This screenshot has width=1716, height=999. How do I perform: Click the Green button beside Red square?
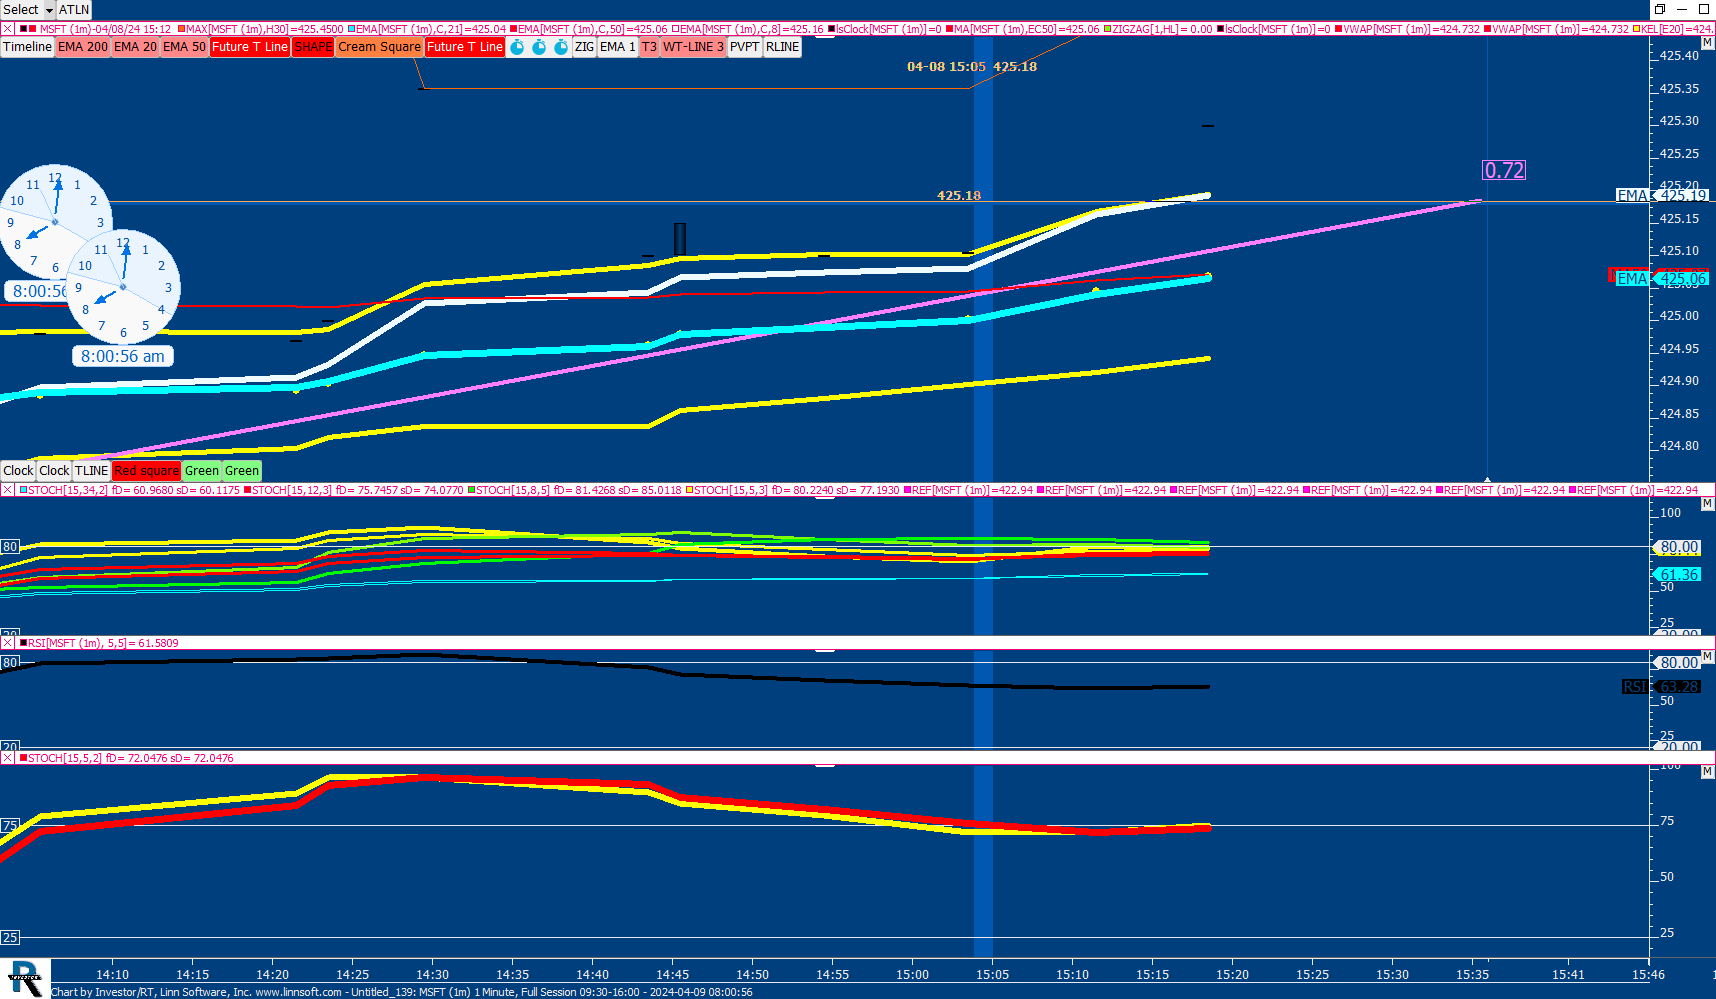click(x=202, y=471)
